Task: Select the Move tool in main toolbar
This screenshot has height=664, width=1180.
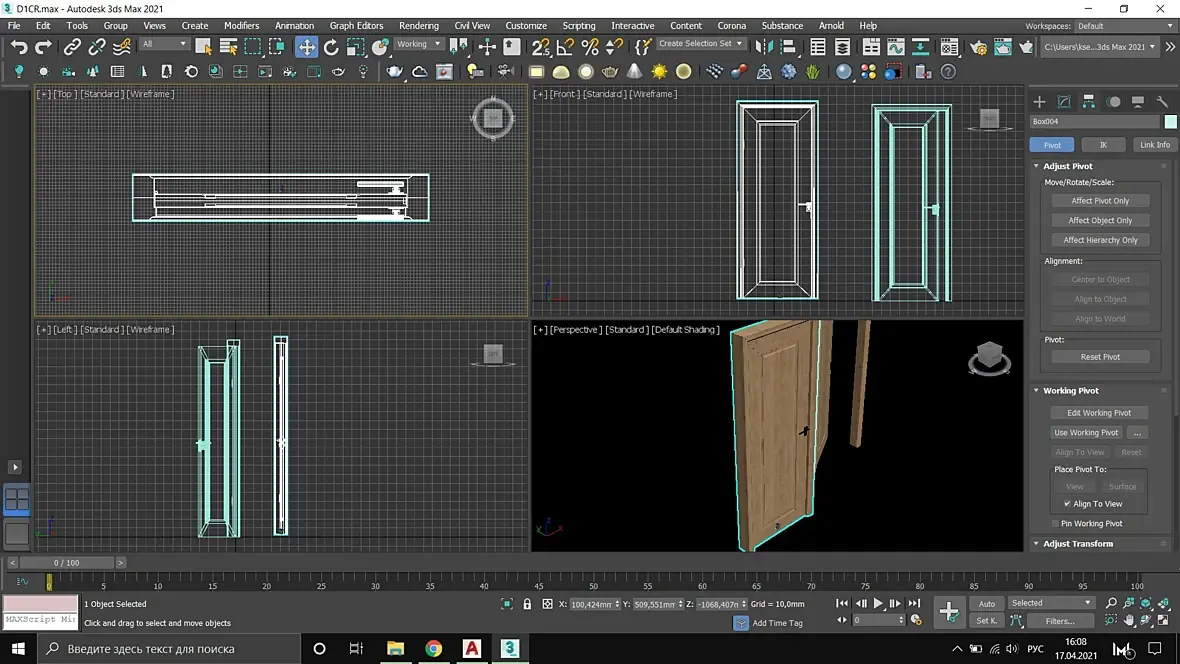Action: tap(306, 47)
